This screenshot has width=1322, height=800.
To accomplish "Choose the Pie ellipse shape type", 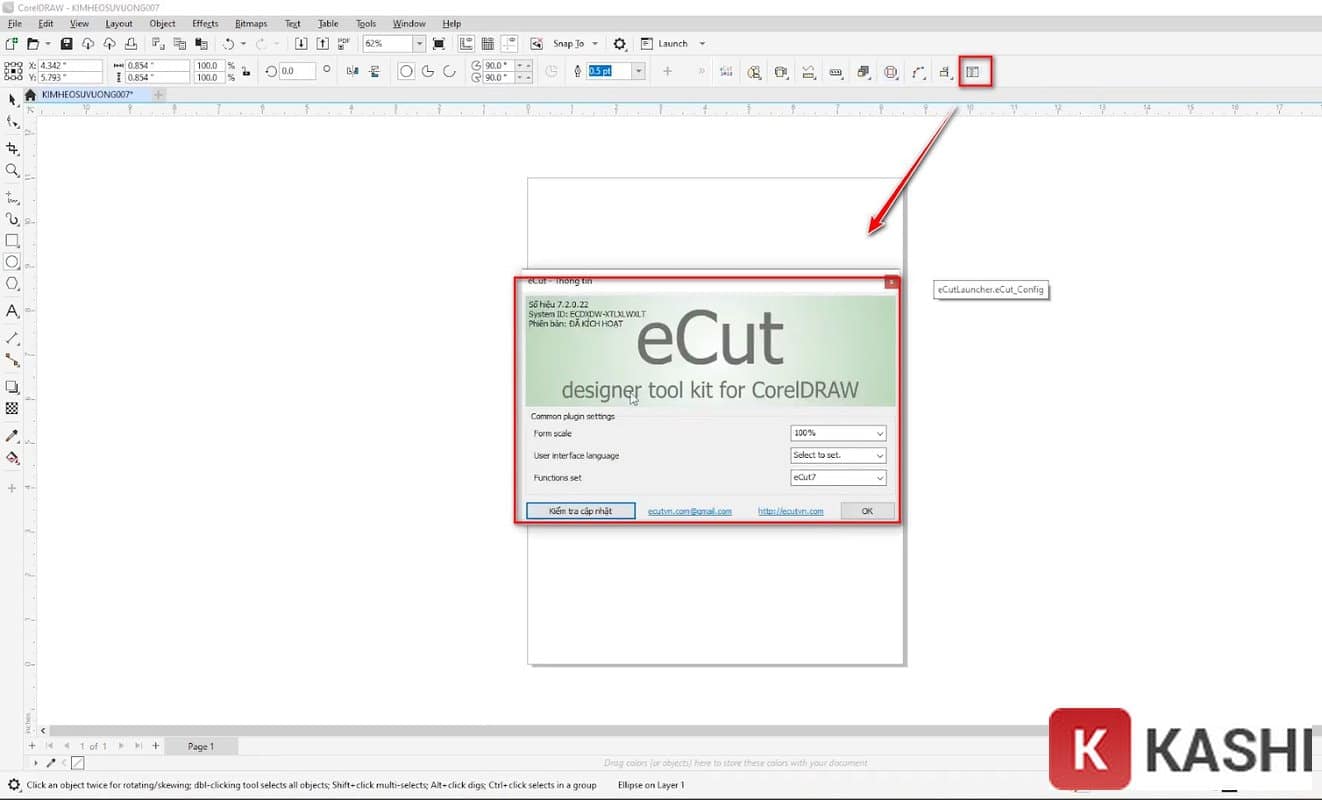I will (428, 71).
